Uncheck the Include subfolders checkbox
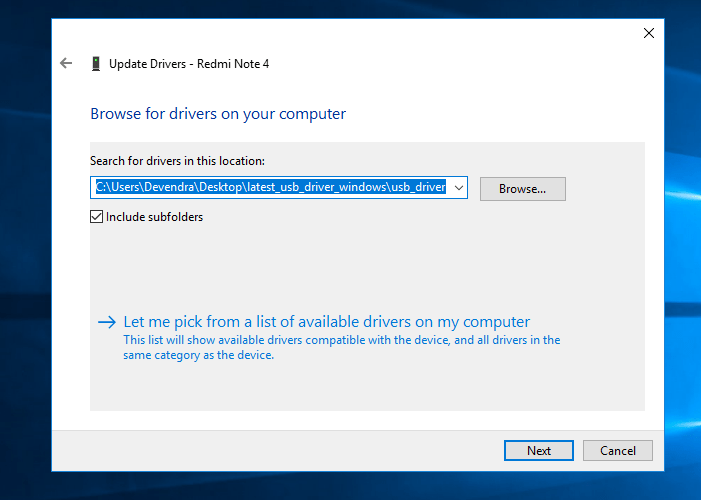 [97, 217]
